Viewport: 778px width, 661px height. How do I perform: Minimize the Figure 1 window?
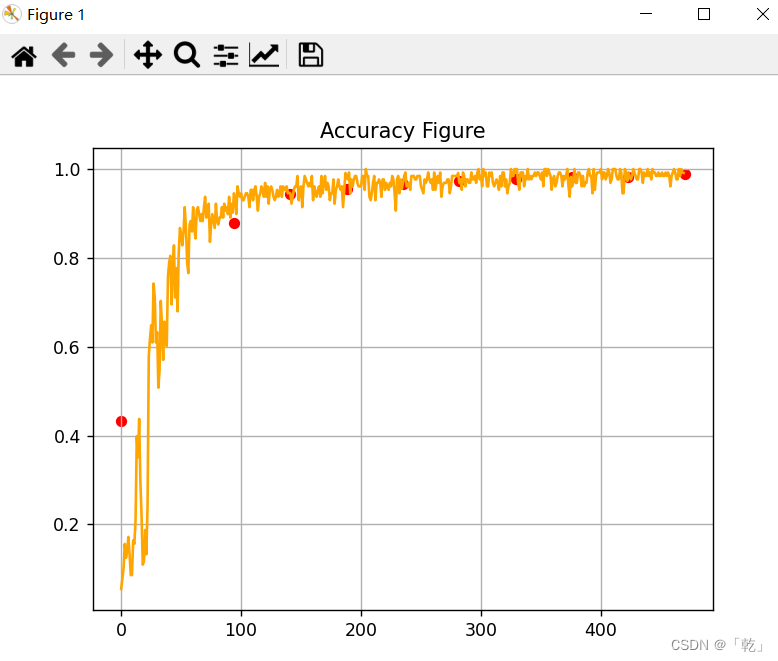click(x=646, y=14)
